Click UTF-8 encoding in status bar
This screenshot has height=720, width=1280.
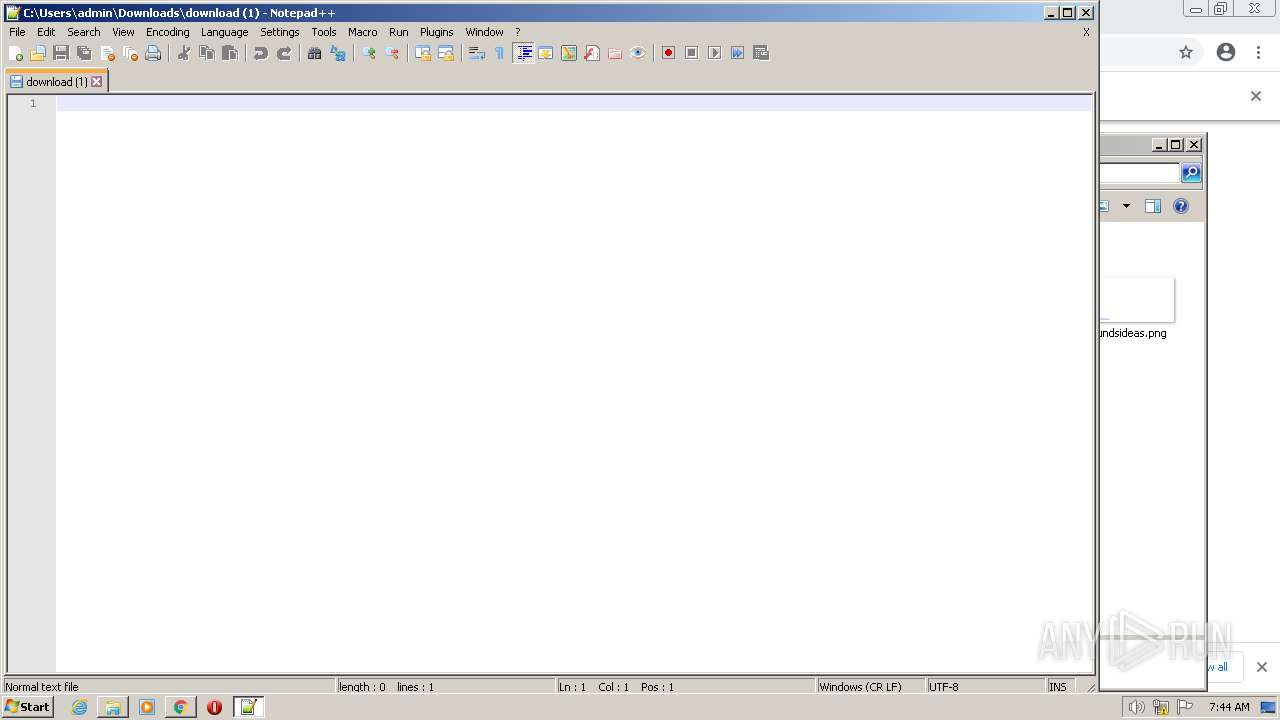point(985,687)
